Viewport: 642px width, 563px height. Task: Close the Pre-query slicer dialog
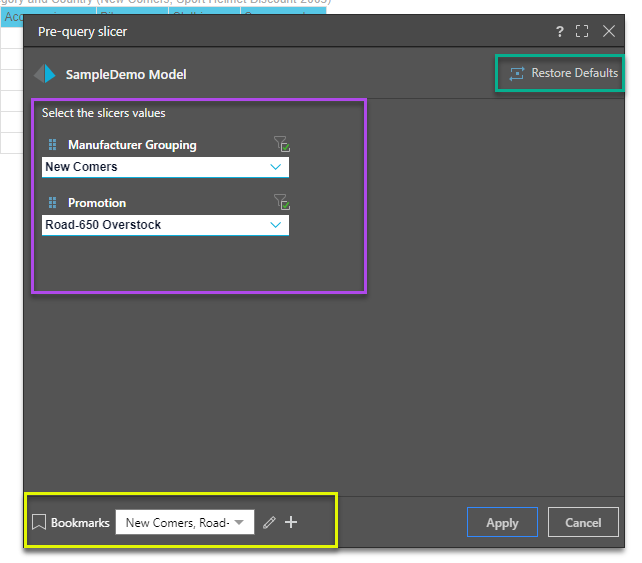tap(608, 32)
